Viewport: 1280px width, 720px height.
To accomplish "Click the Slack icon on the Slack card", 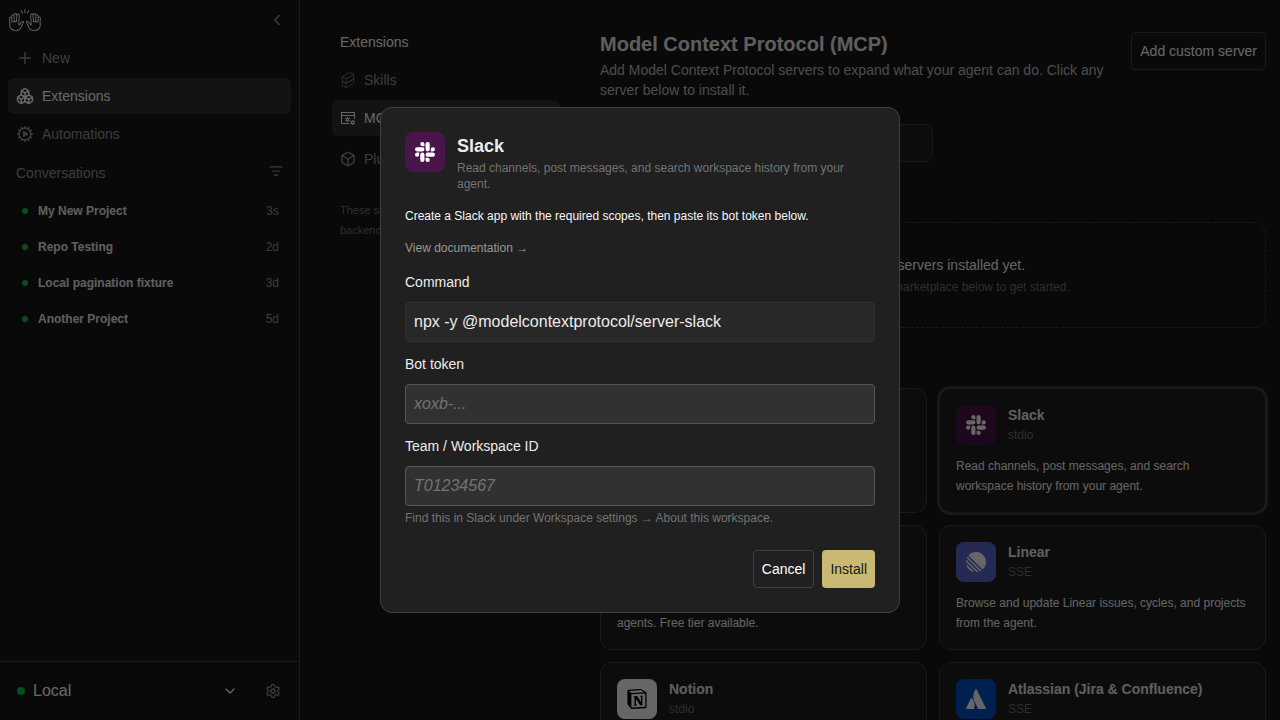I will coord(976,425).
